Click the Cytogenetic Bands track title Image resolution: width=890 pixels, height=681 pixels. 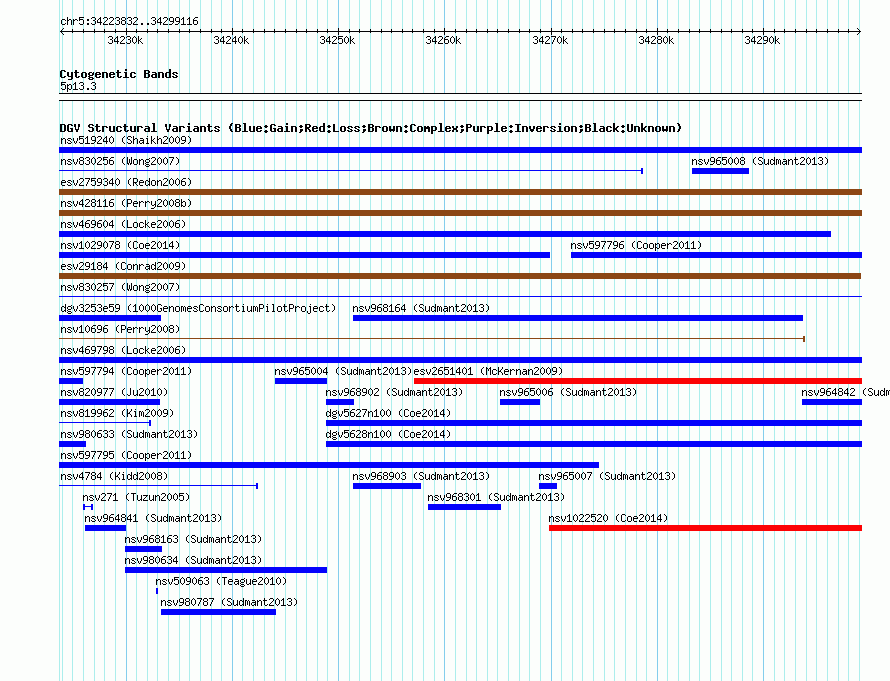pyautogui.click(x=119, y=74)
